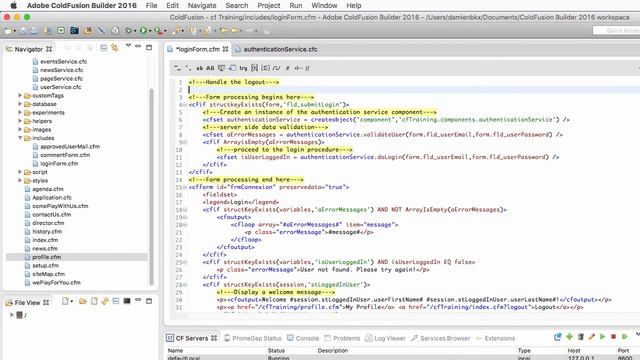Image resolution: width=640 pixels, height=360 pixels.
Task: Expand the root '/' in File View
Action: [11, 315]
